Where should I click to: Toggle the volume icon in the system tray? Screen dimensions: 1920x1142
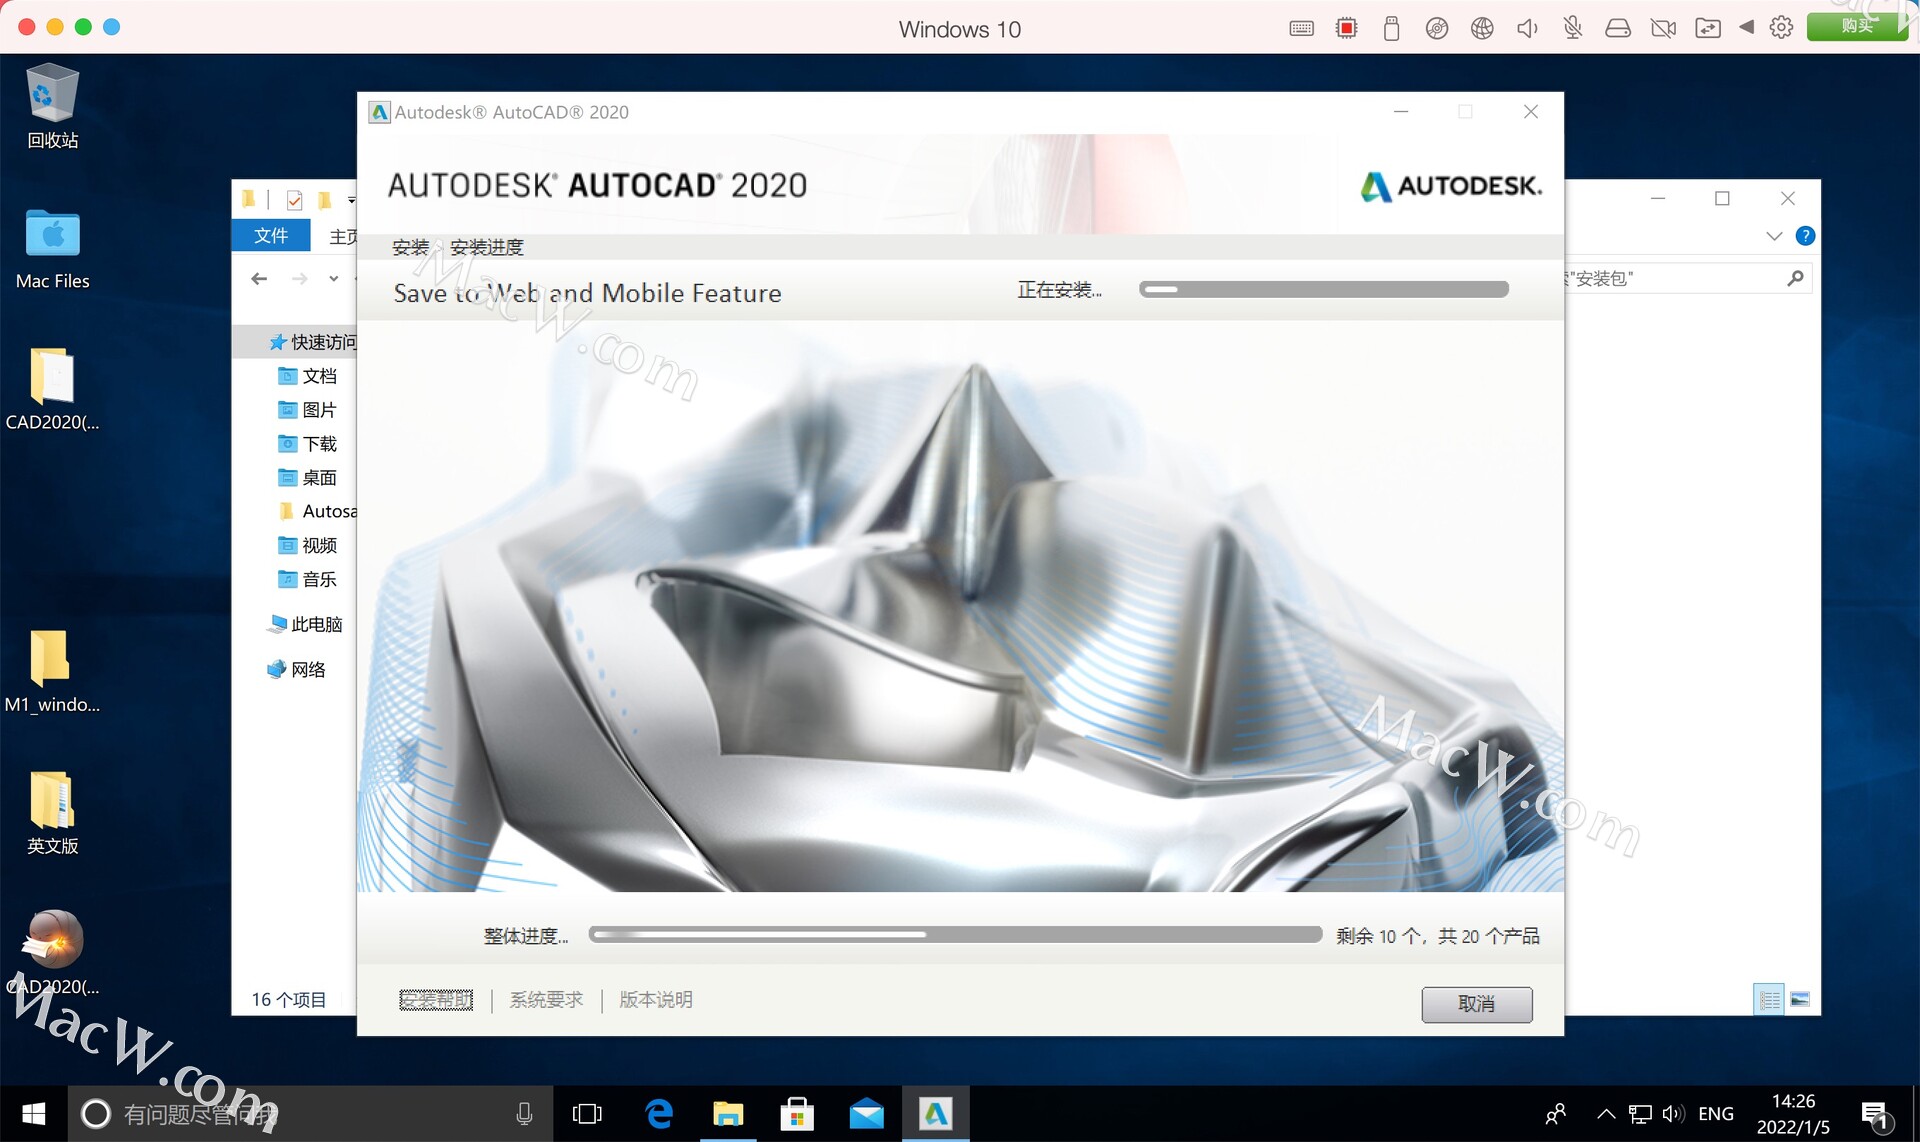tap(1672, 1113)
